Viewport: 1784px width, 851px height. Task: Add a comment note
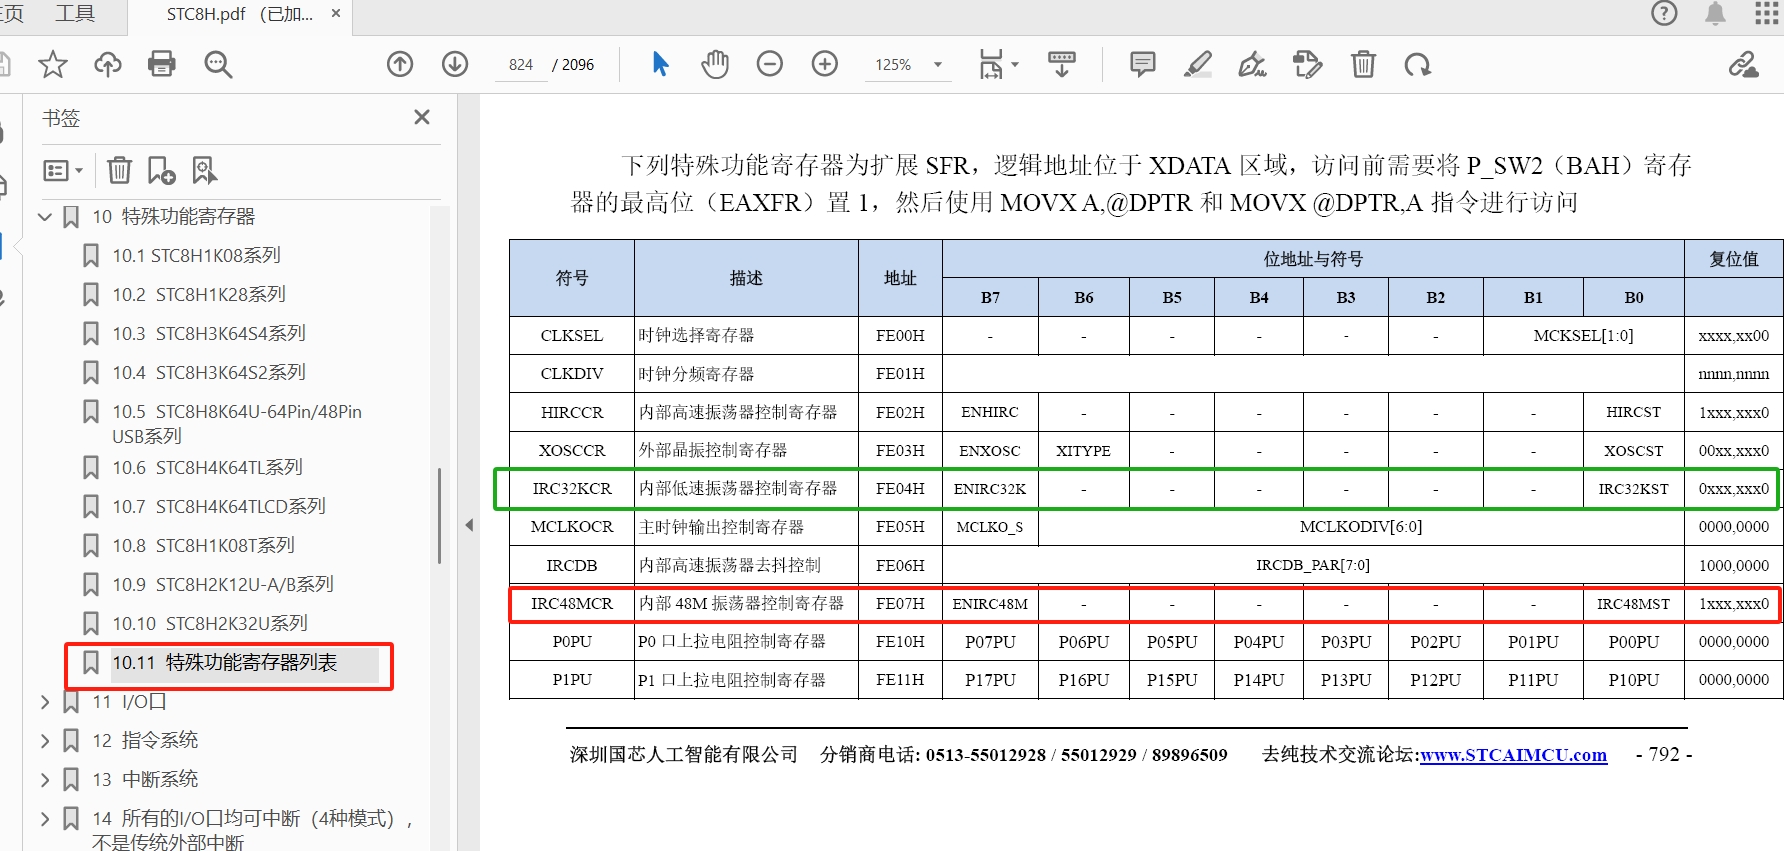(1142, 65)
